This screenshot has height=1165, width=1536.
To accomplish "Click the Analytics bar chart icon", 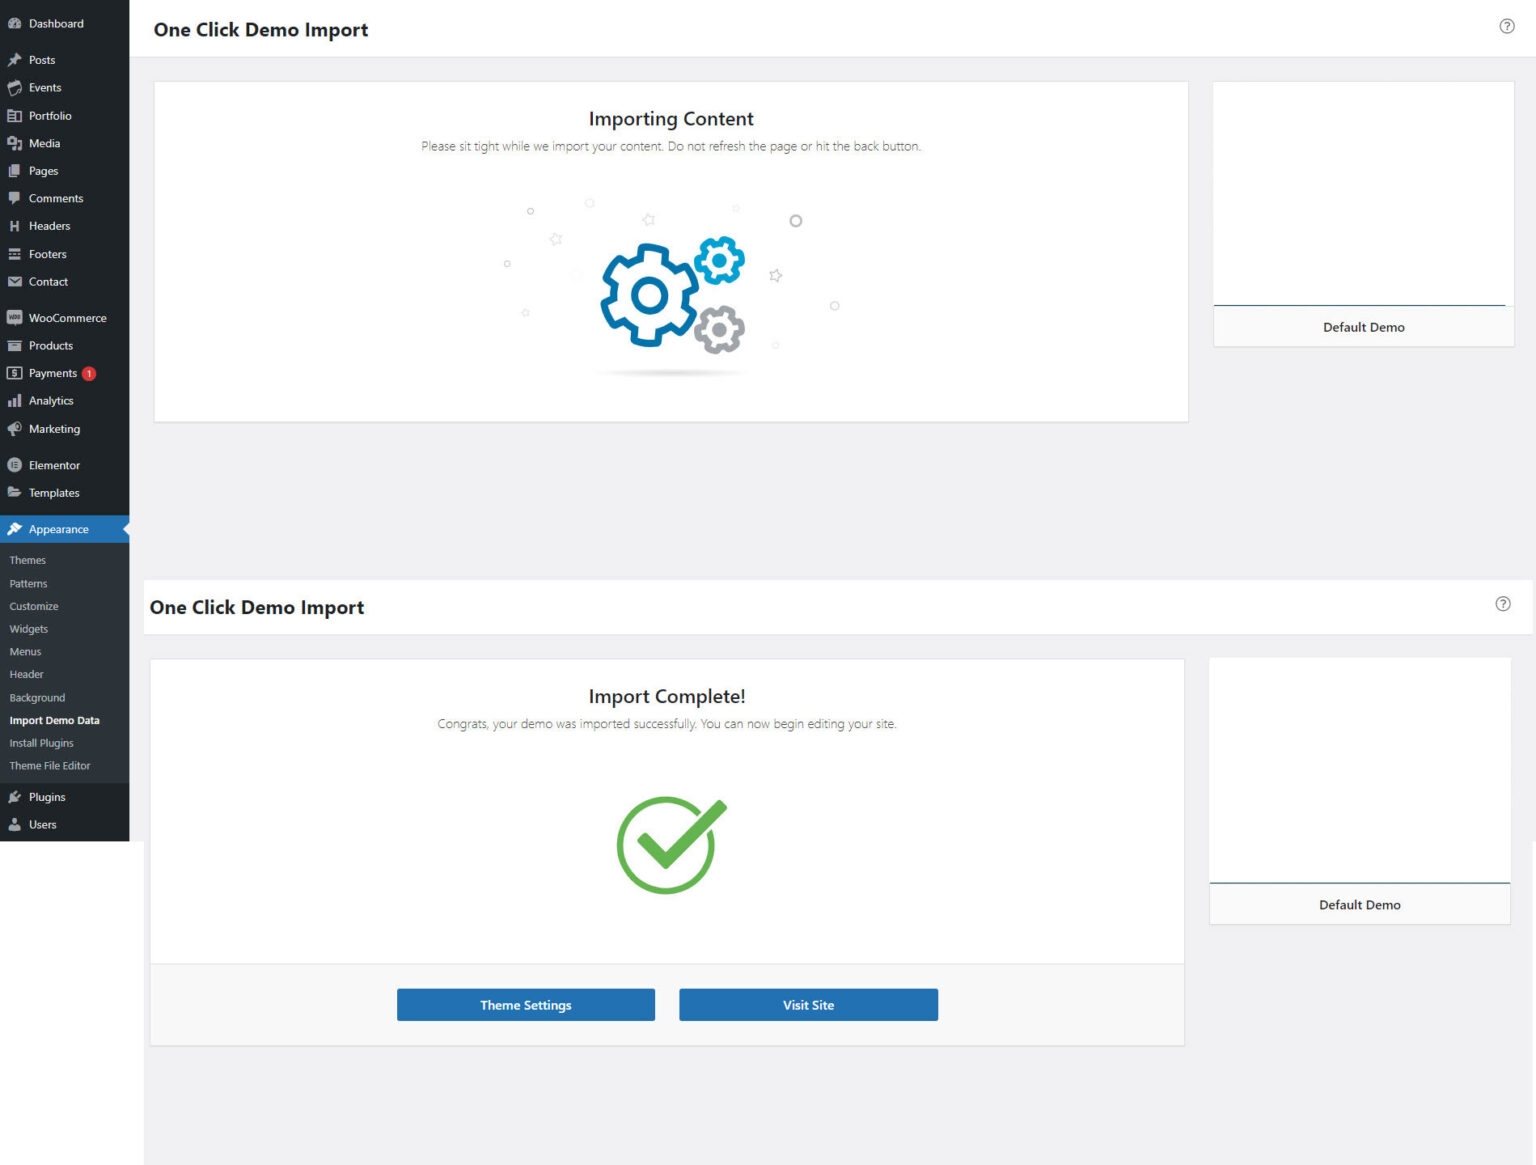I will [x=14, y=401].
